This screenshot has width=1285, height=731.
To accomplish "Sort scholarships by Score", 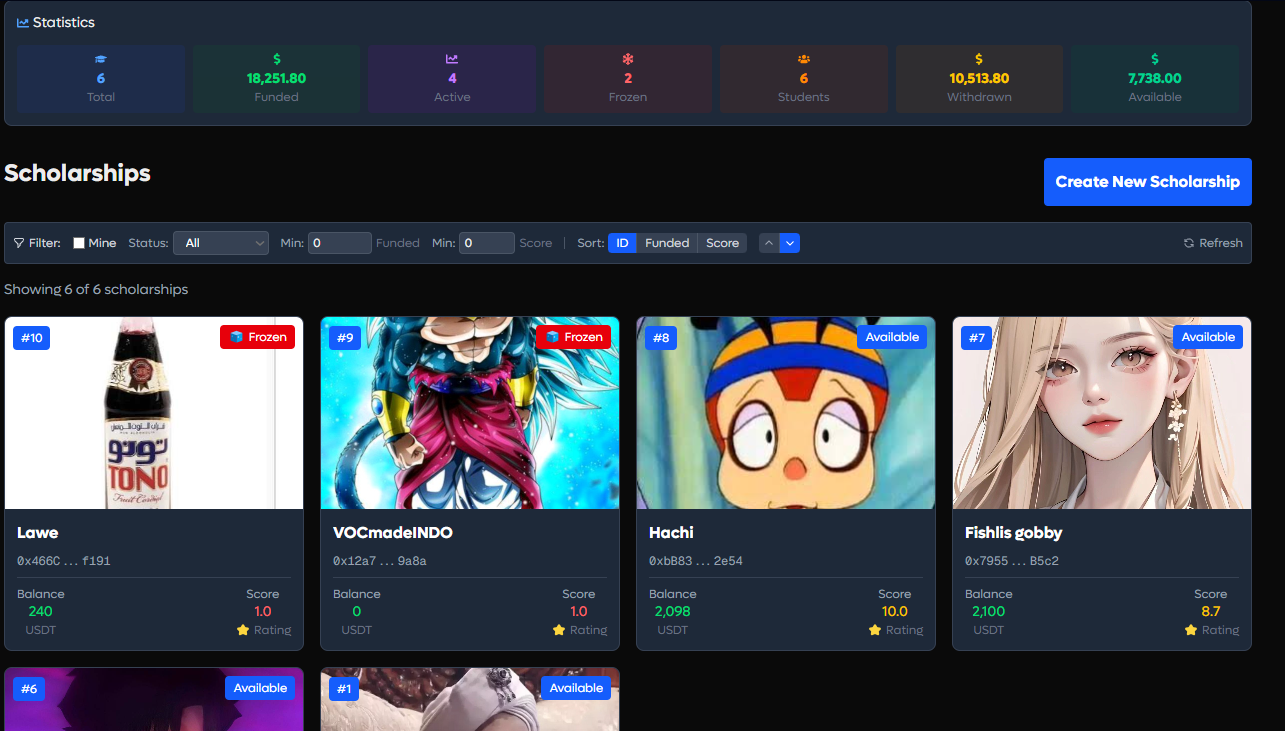I will coord(722,243).
